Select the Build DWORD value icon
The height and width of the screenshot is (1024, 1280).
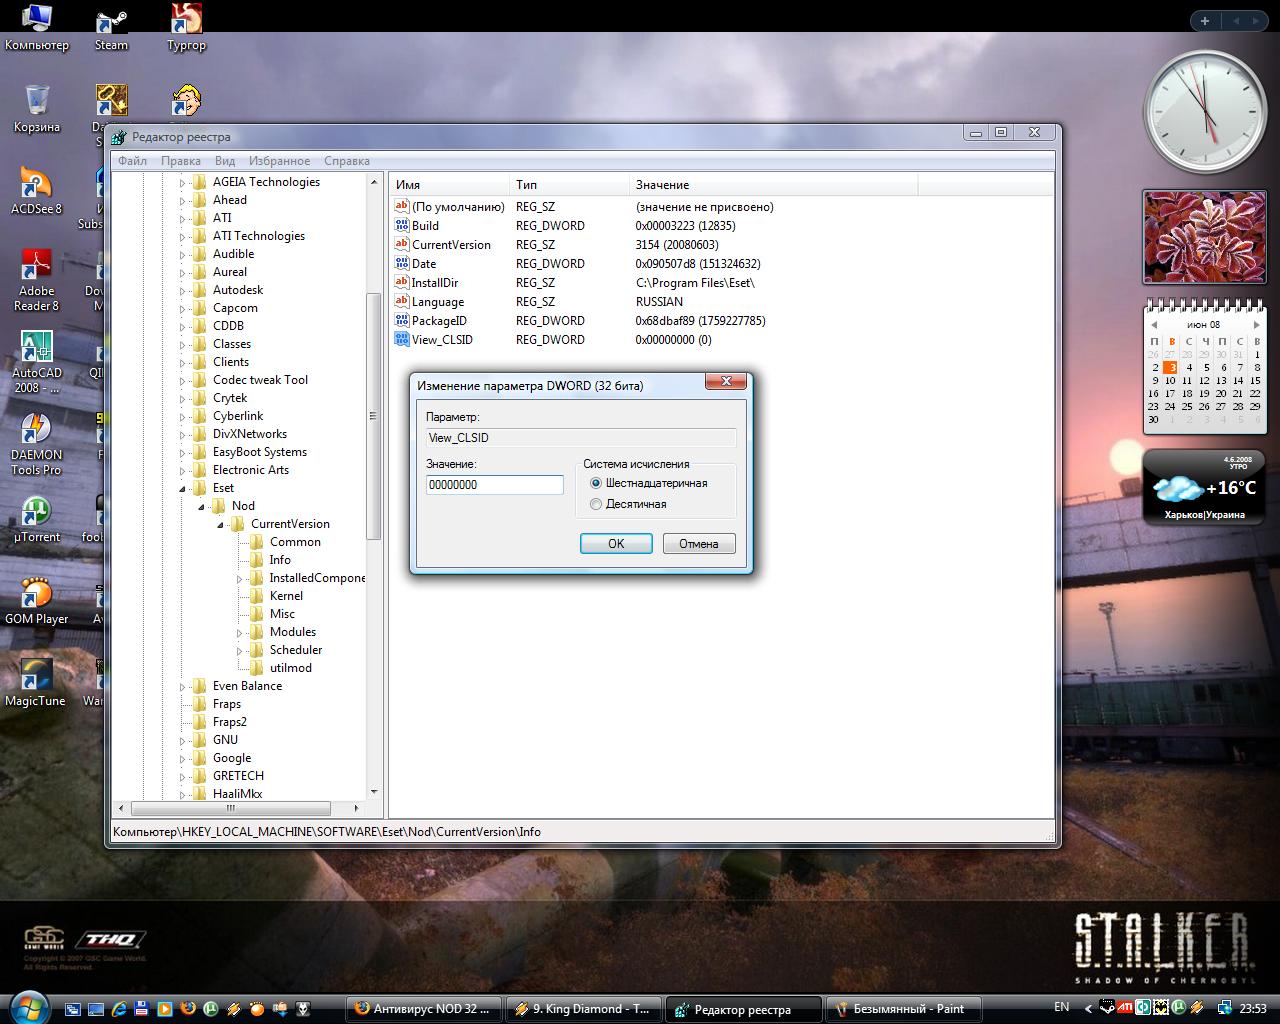pyautogui.click(x=402, y=226)
